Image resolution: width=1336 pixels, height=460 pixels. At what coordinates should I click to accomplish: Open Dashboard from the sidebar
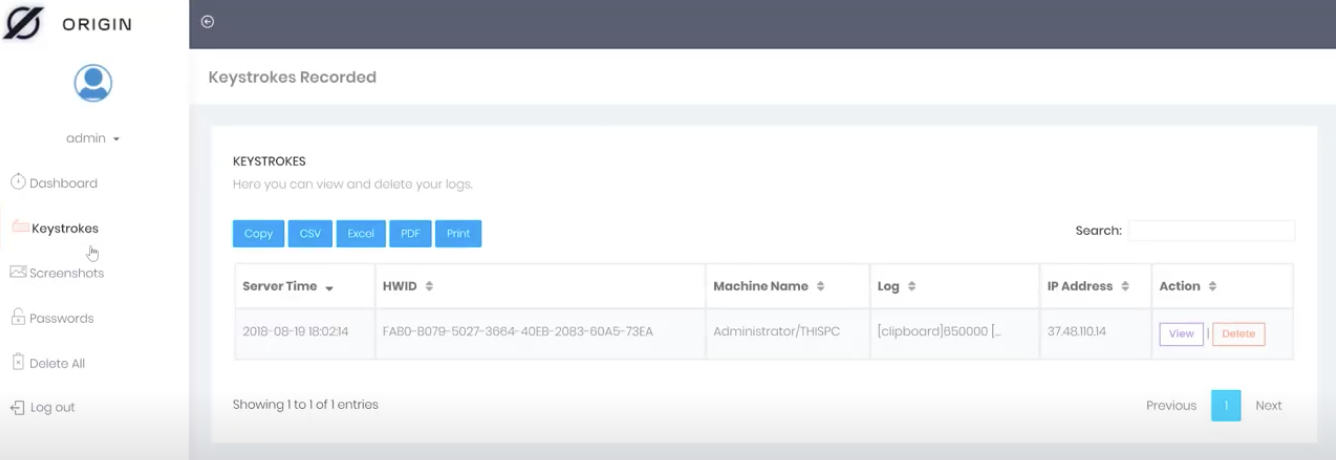click(63, 183)
